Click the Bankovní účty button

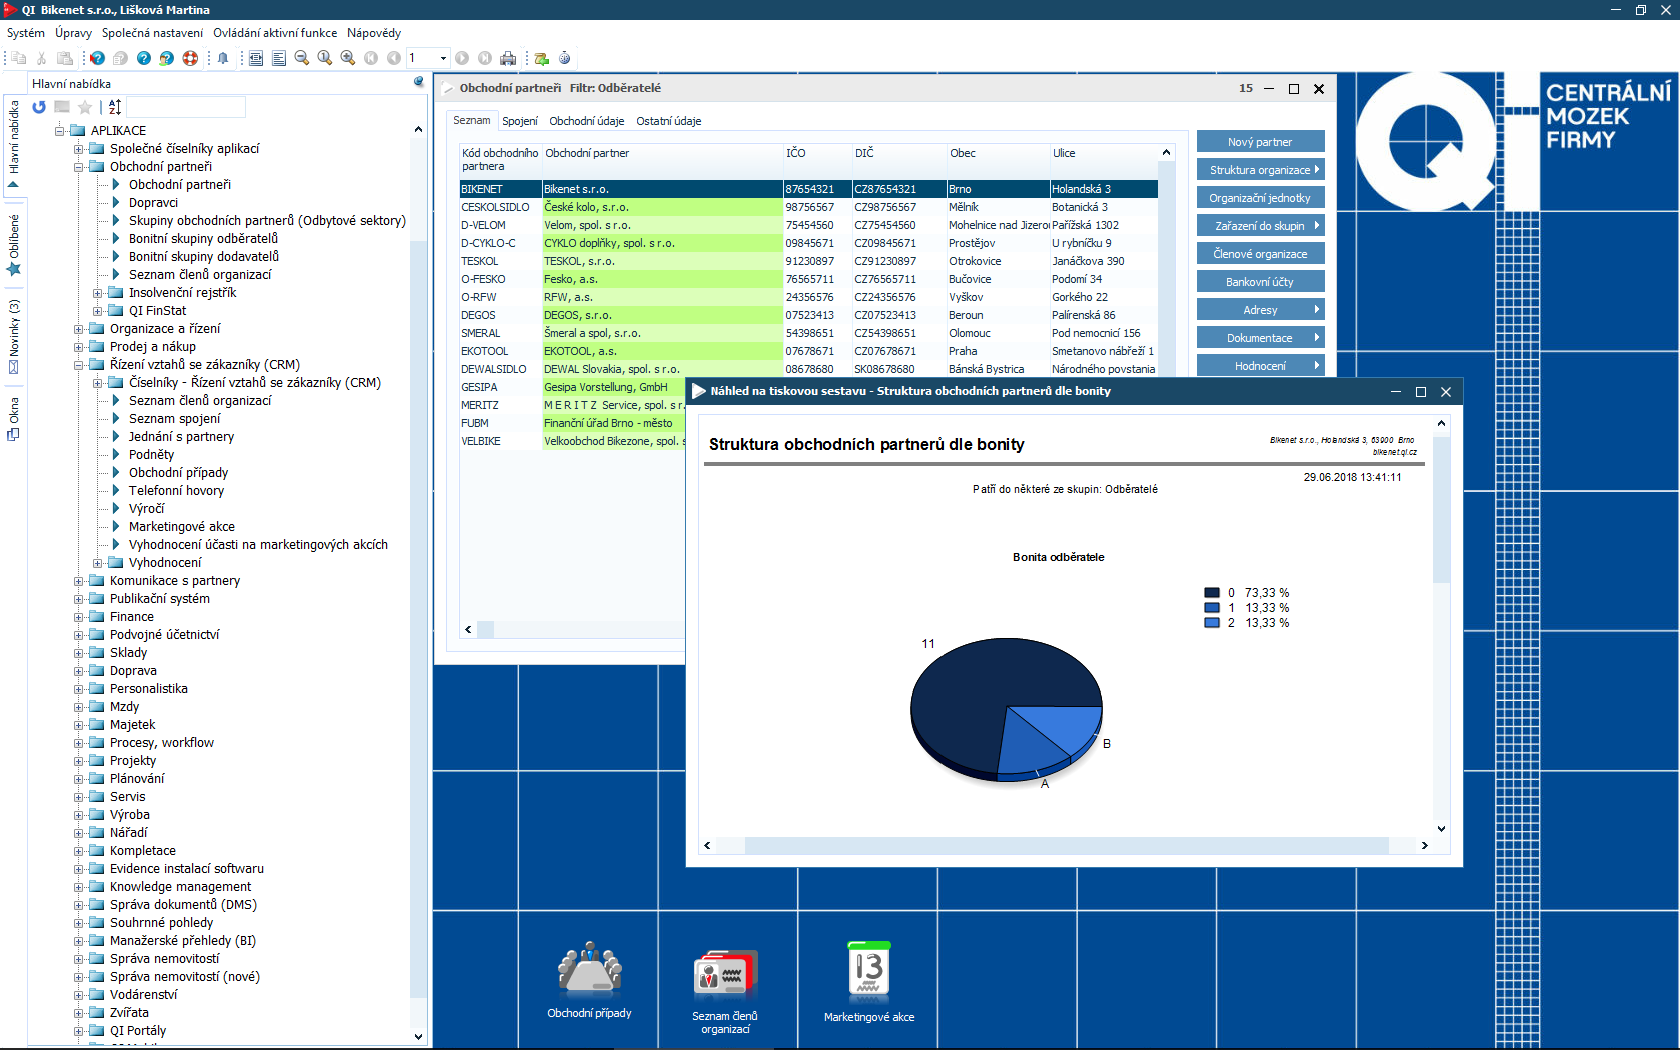[1260, 282]
